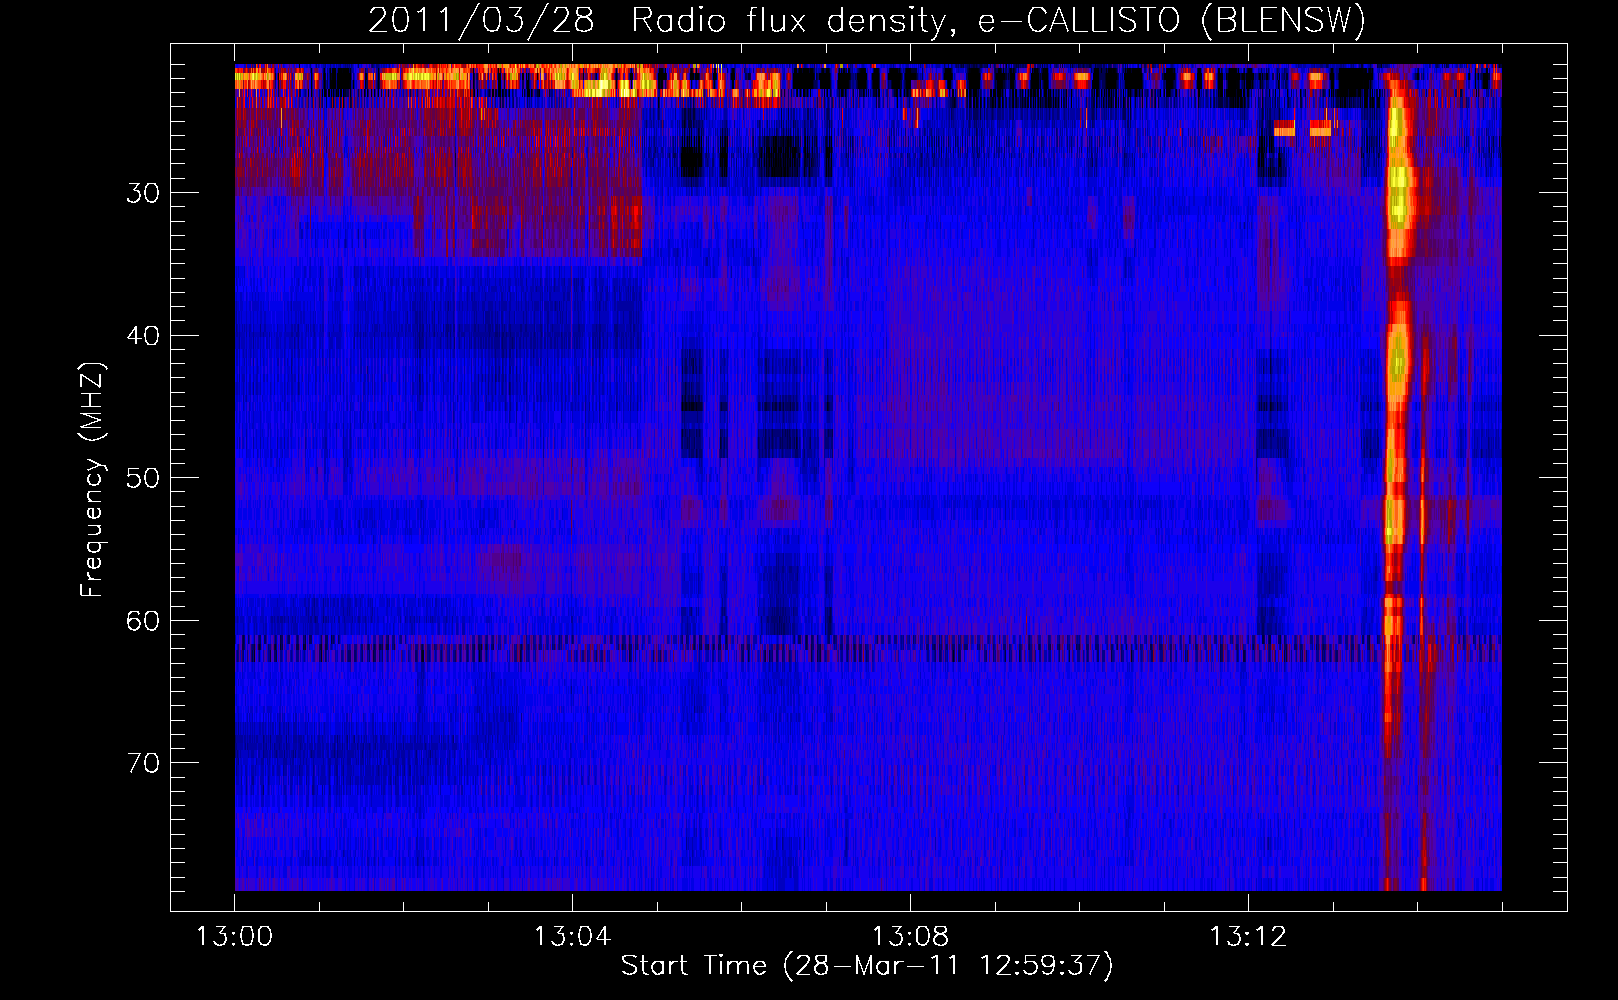
Task: Click the plot title '2011/03/28 Radio flux density, e-CALLISTO (BLENSW)'
Action: point(867,20)
